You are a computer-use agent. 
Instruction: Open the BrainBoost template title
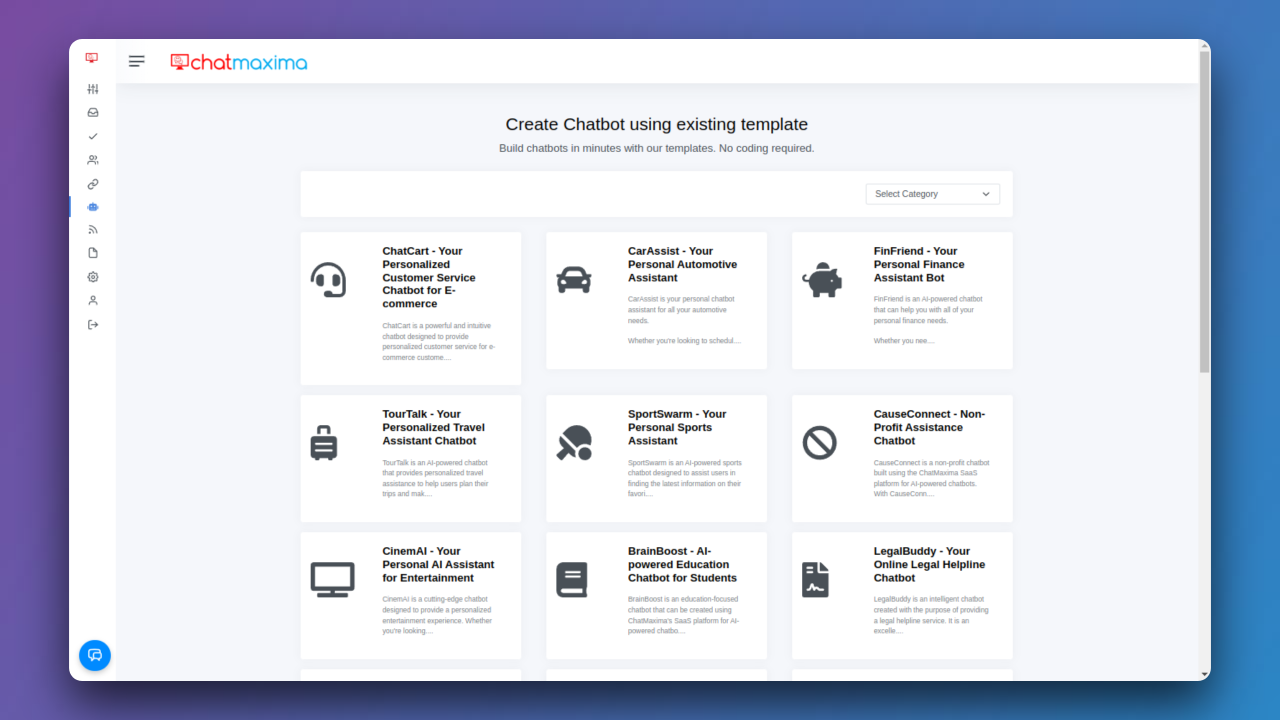(682, 564)
